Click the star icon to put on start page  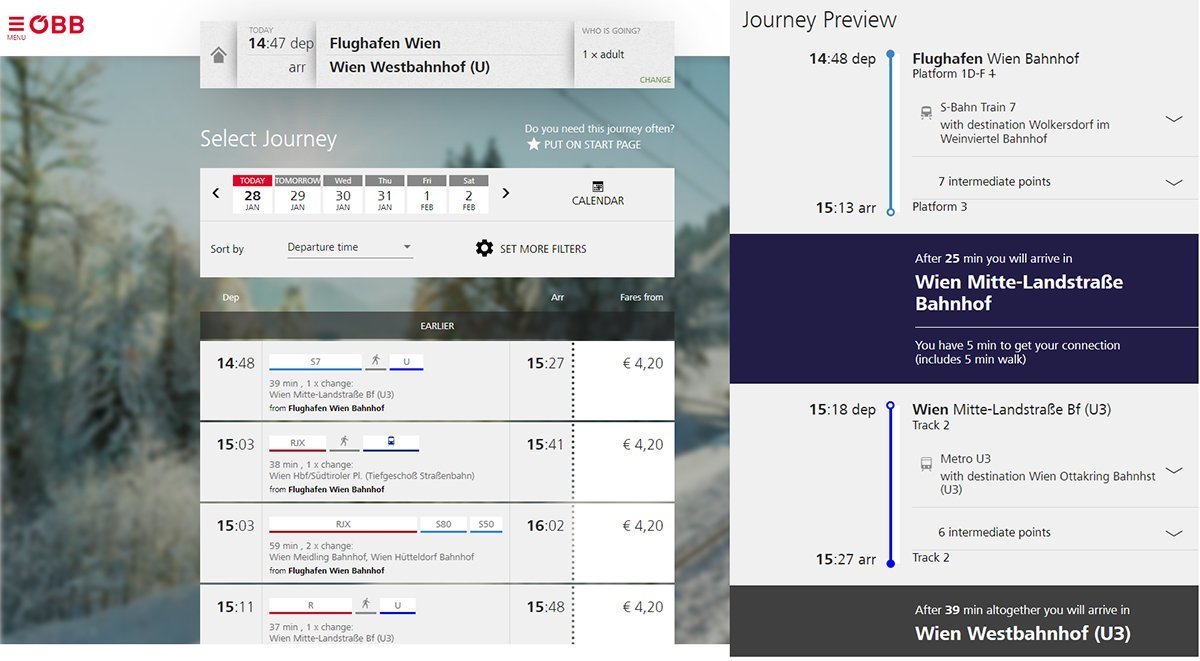(534, 145)
